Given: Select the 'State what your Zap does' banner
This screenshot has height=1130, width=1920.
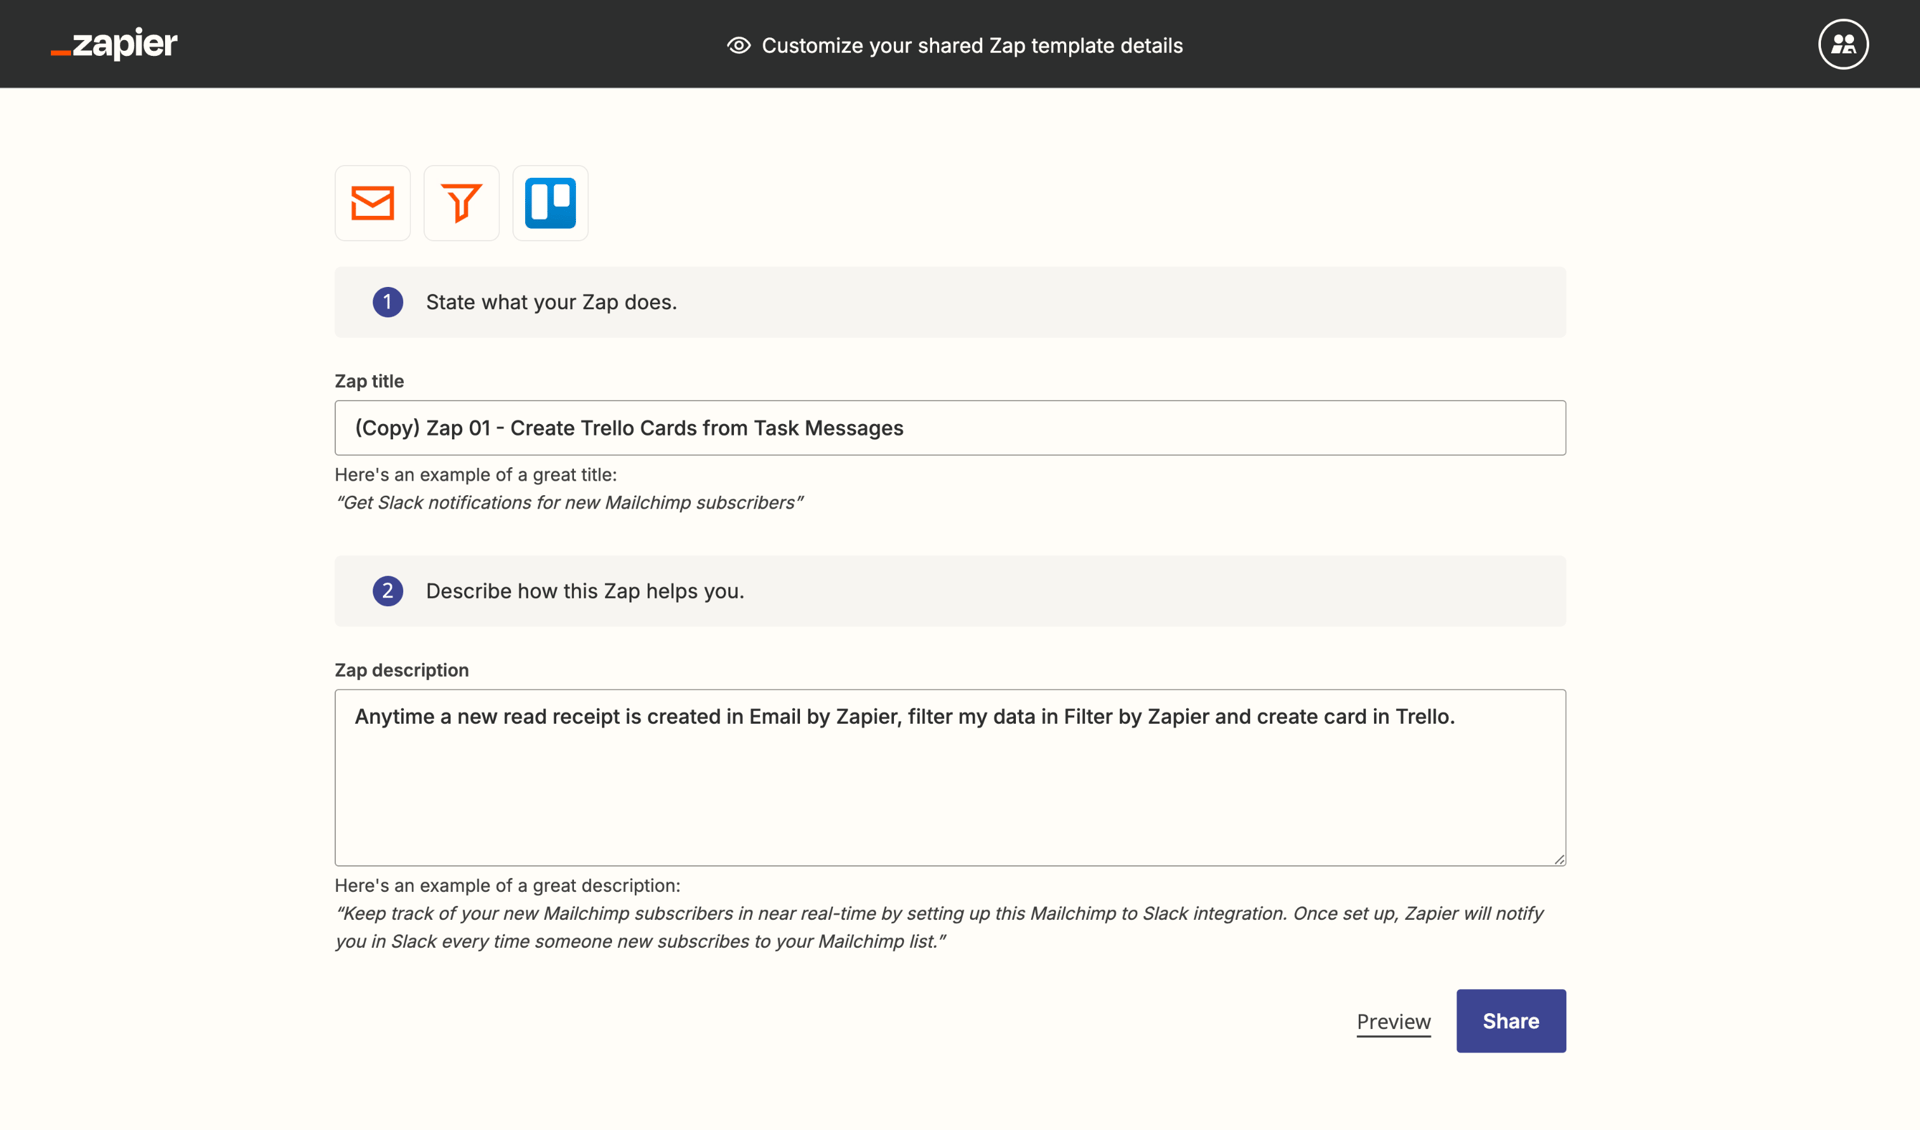Looking at the screenshot, I should click(x=950, y=301).
